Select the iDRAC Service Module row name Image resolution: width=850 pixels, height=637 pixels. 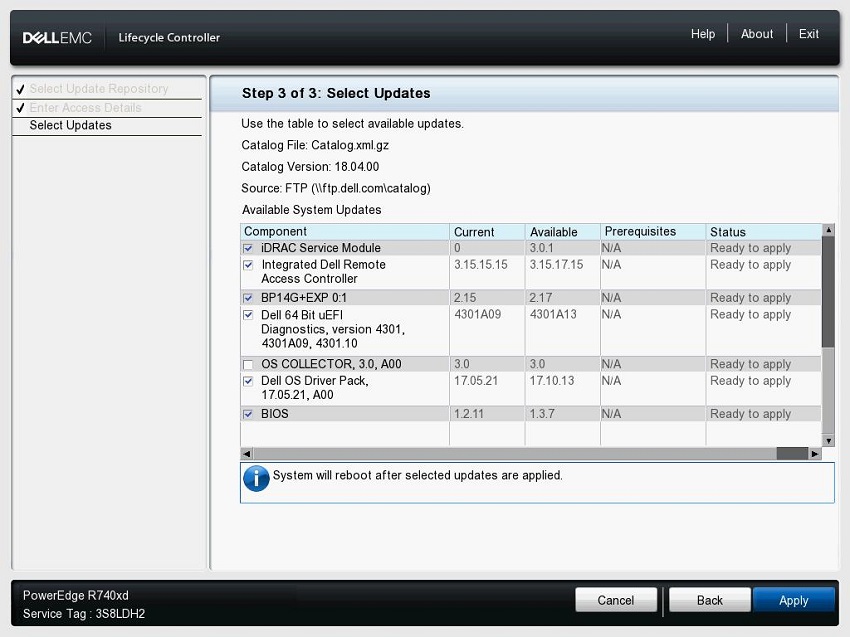321,248
